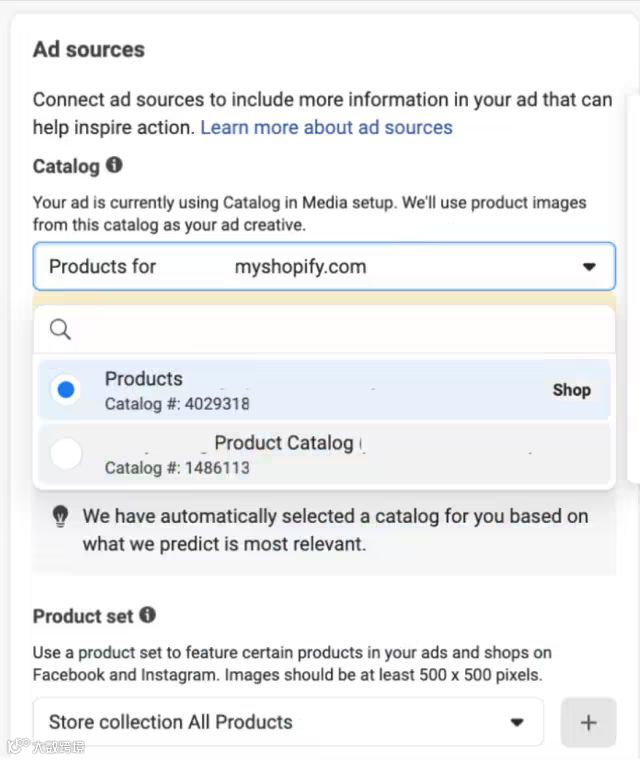Click the watermark logo in bottom-left corner
640x760 pixels.
click(x=16, y=746)
